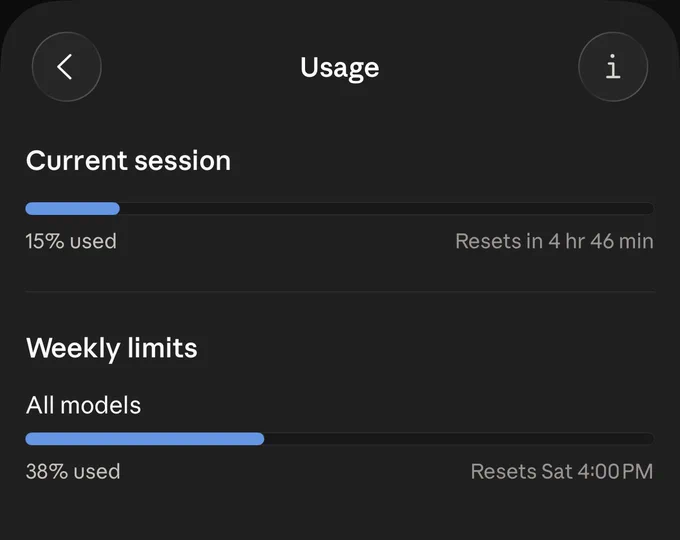Click the unfilled track of weekly bar

pos(459,439)
